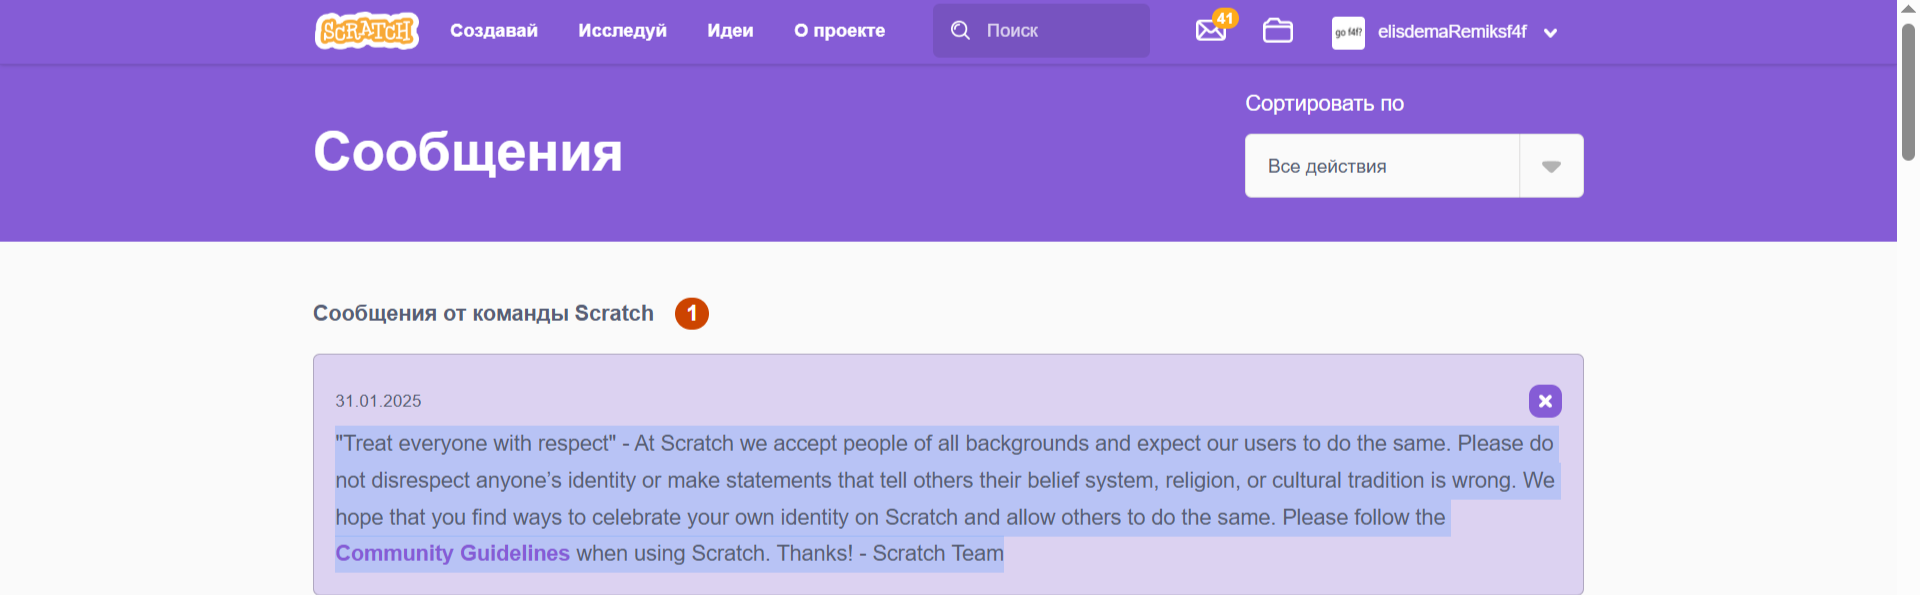Click the Scratch logo

click(x=366, y=31)
